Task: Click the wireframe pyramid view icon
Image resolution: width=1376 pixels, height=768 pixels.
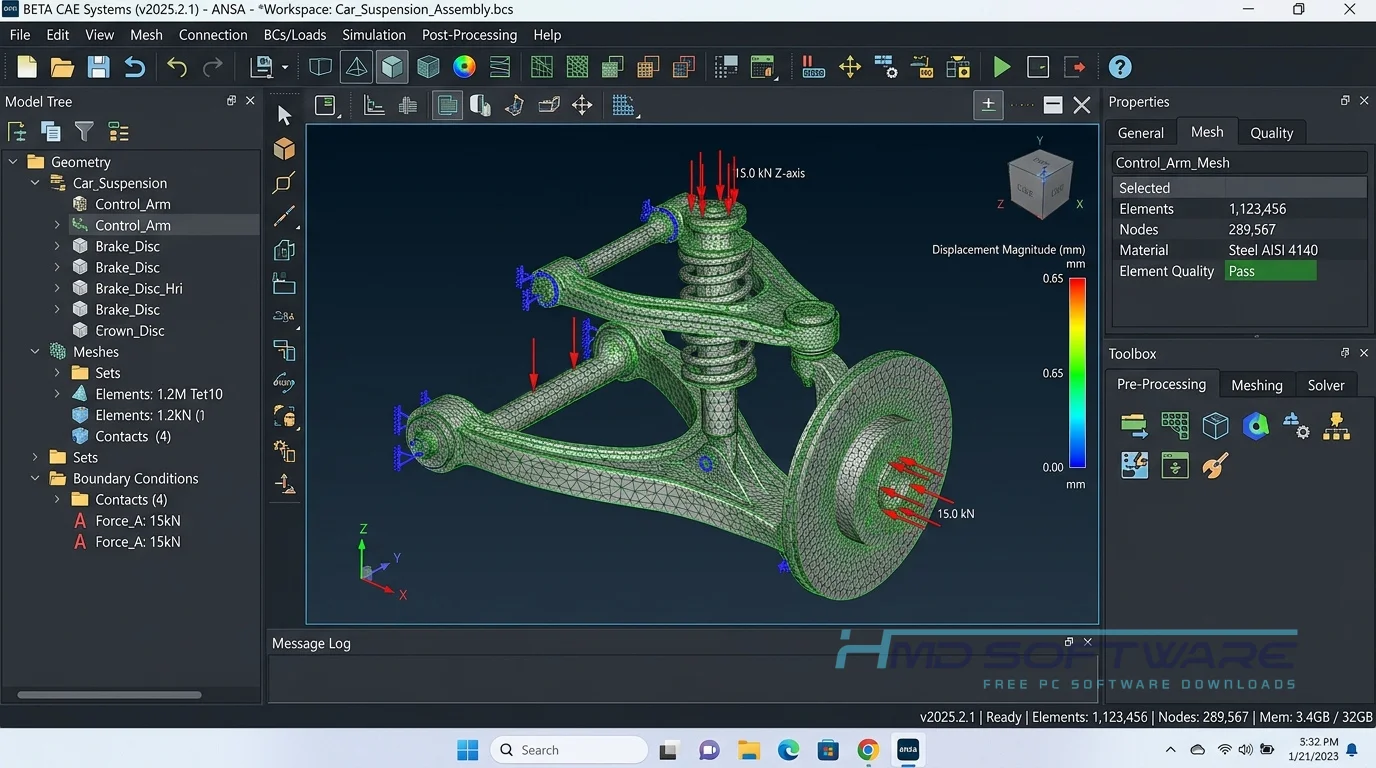Action: coord(355,67)
